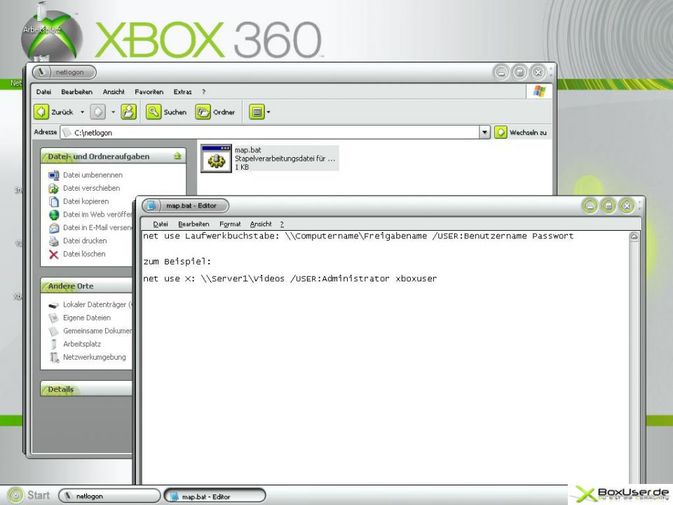The image size is (673, 505).
Task: Collapse the Andere Orte panel header
Action: tap(87, 286)
